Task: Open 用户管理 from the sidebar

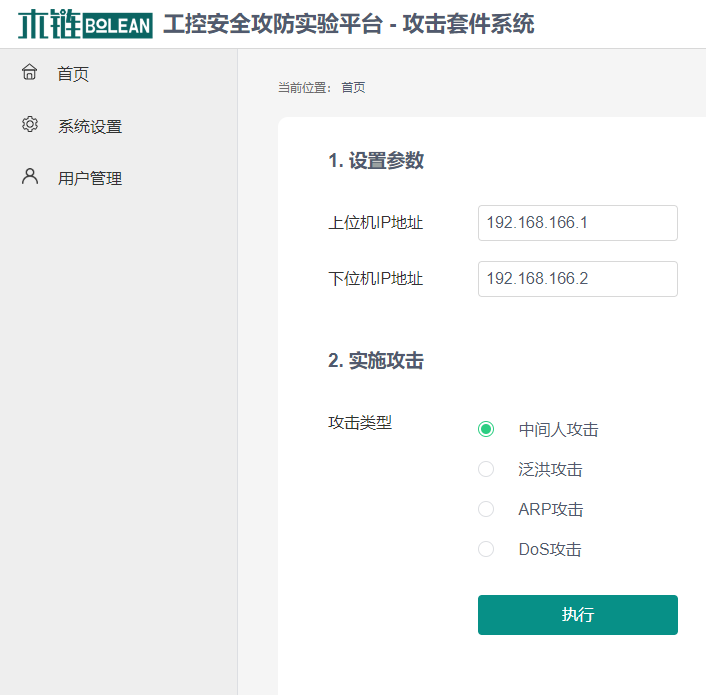Action: (x=90, y=178)
